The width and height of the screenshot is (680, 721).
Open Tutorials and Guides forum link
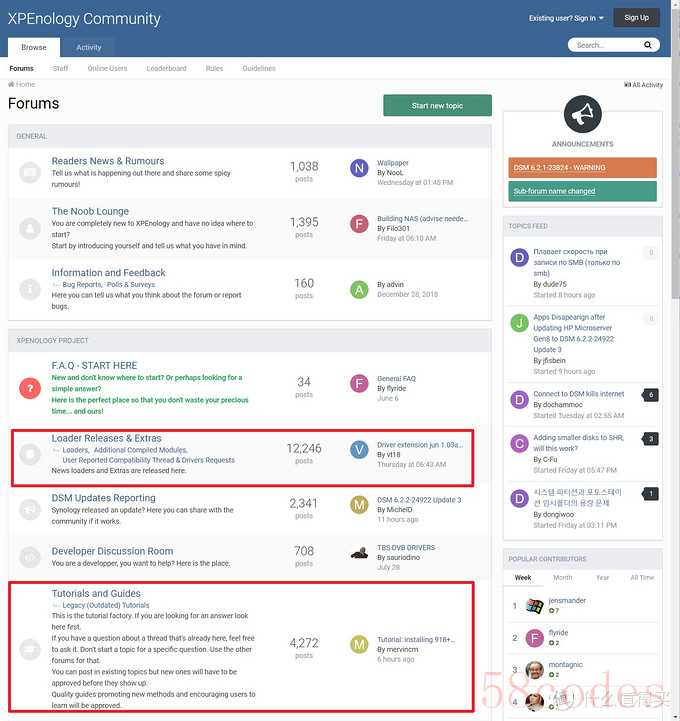(96, 594)
